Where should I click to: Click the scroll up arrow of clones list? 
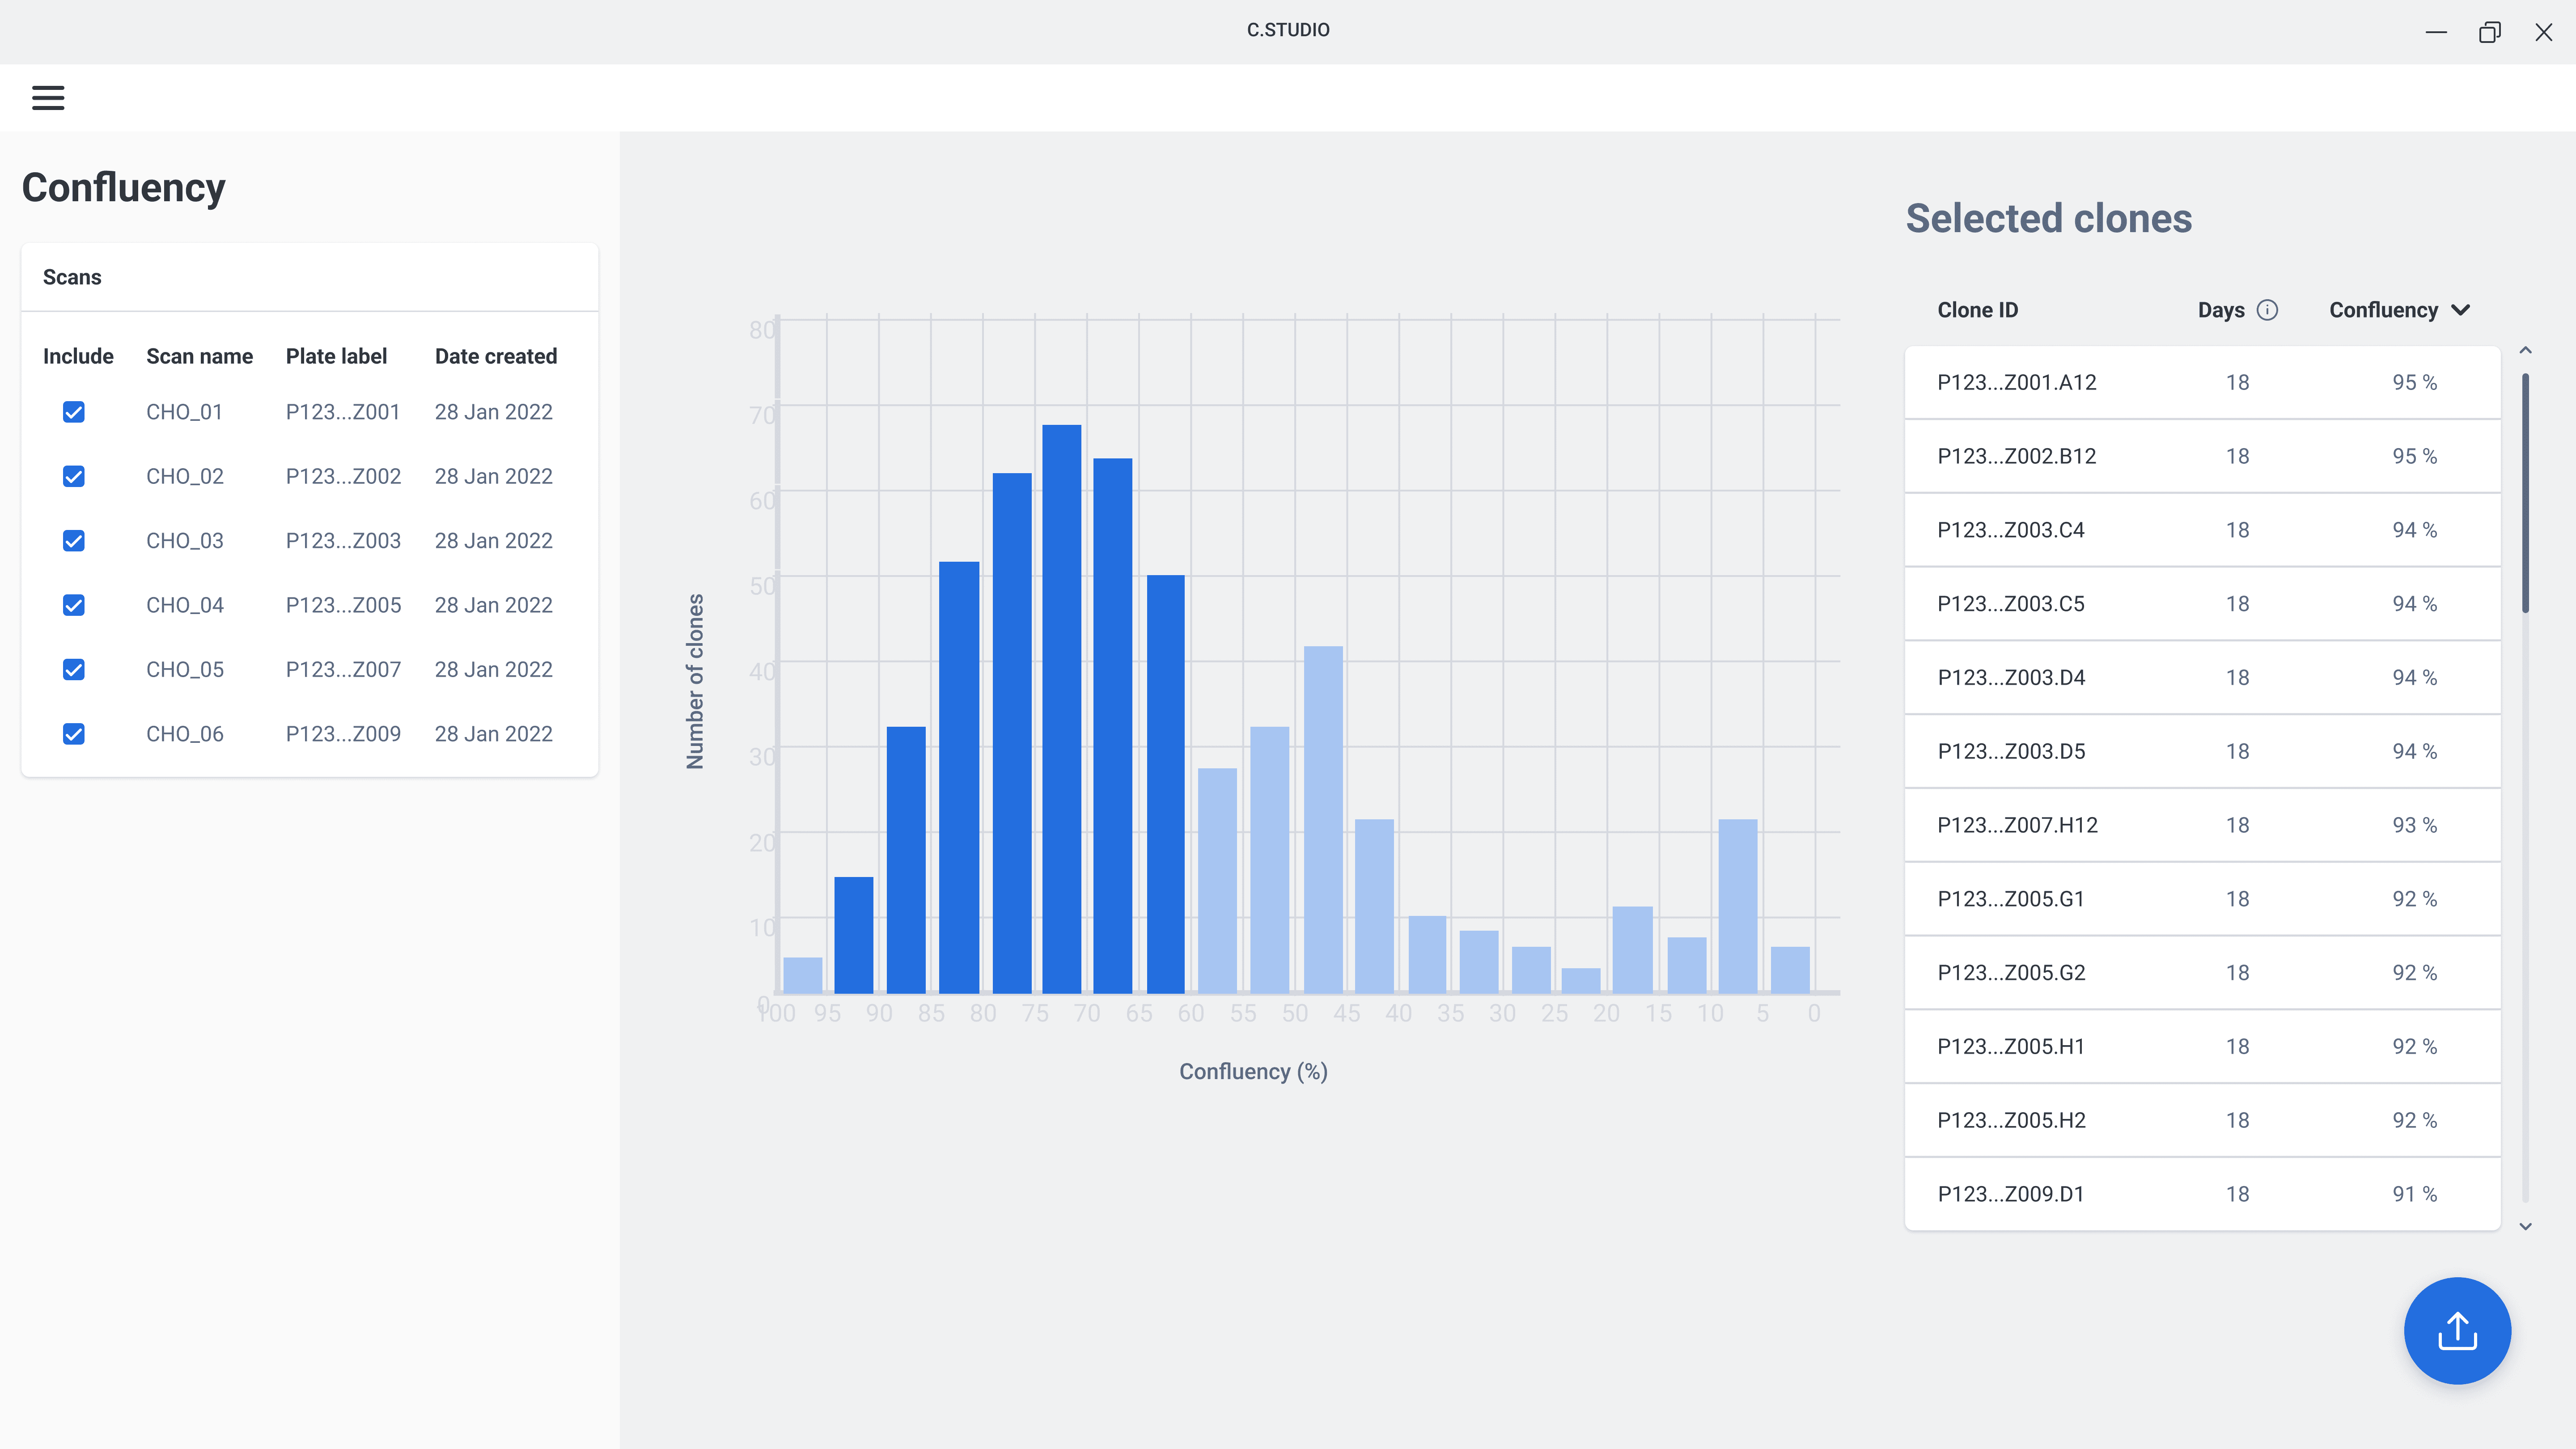(2525, 350)
